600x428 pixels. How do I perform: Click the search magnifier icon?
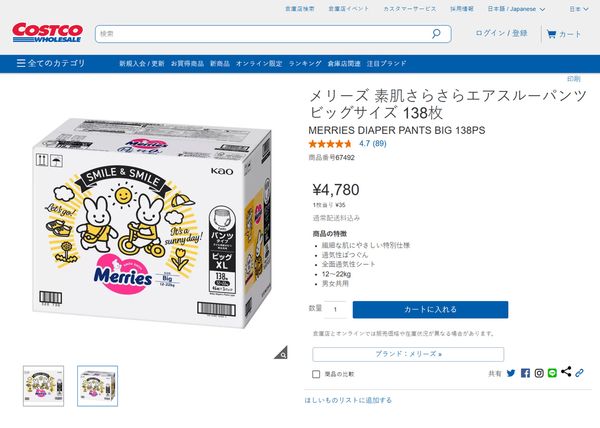[436, 33]
